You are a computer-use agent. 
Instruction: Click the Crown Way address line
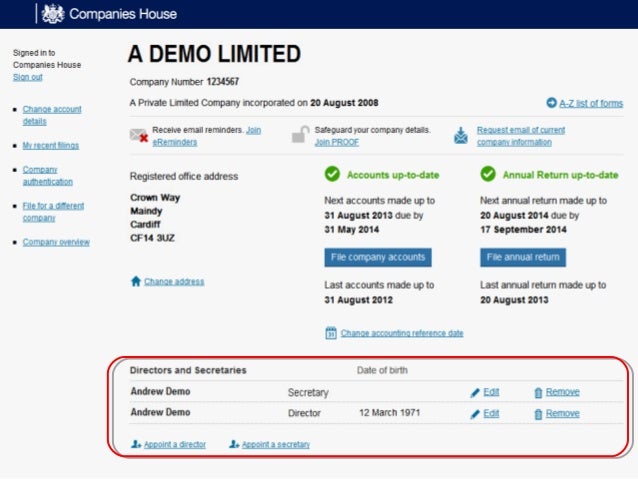pyautogui.click(x=155, y=197)
